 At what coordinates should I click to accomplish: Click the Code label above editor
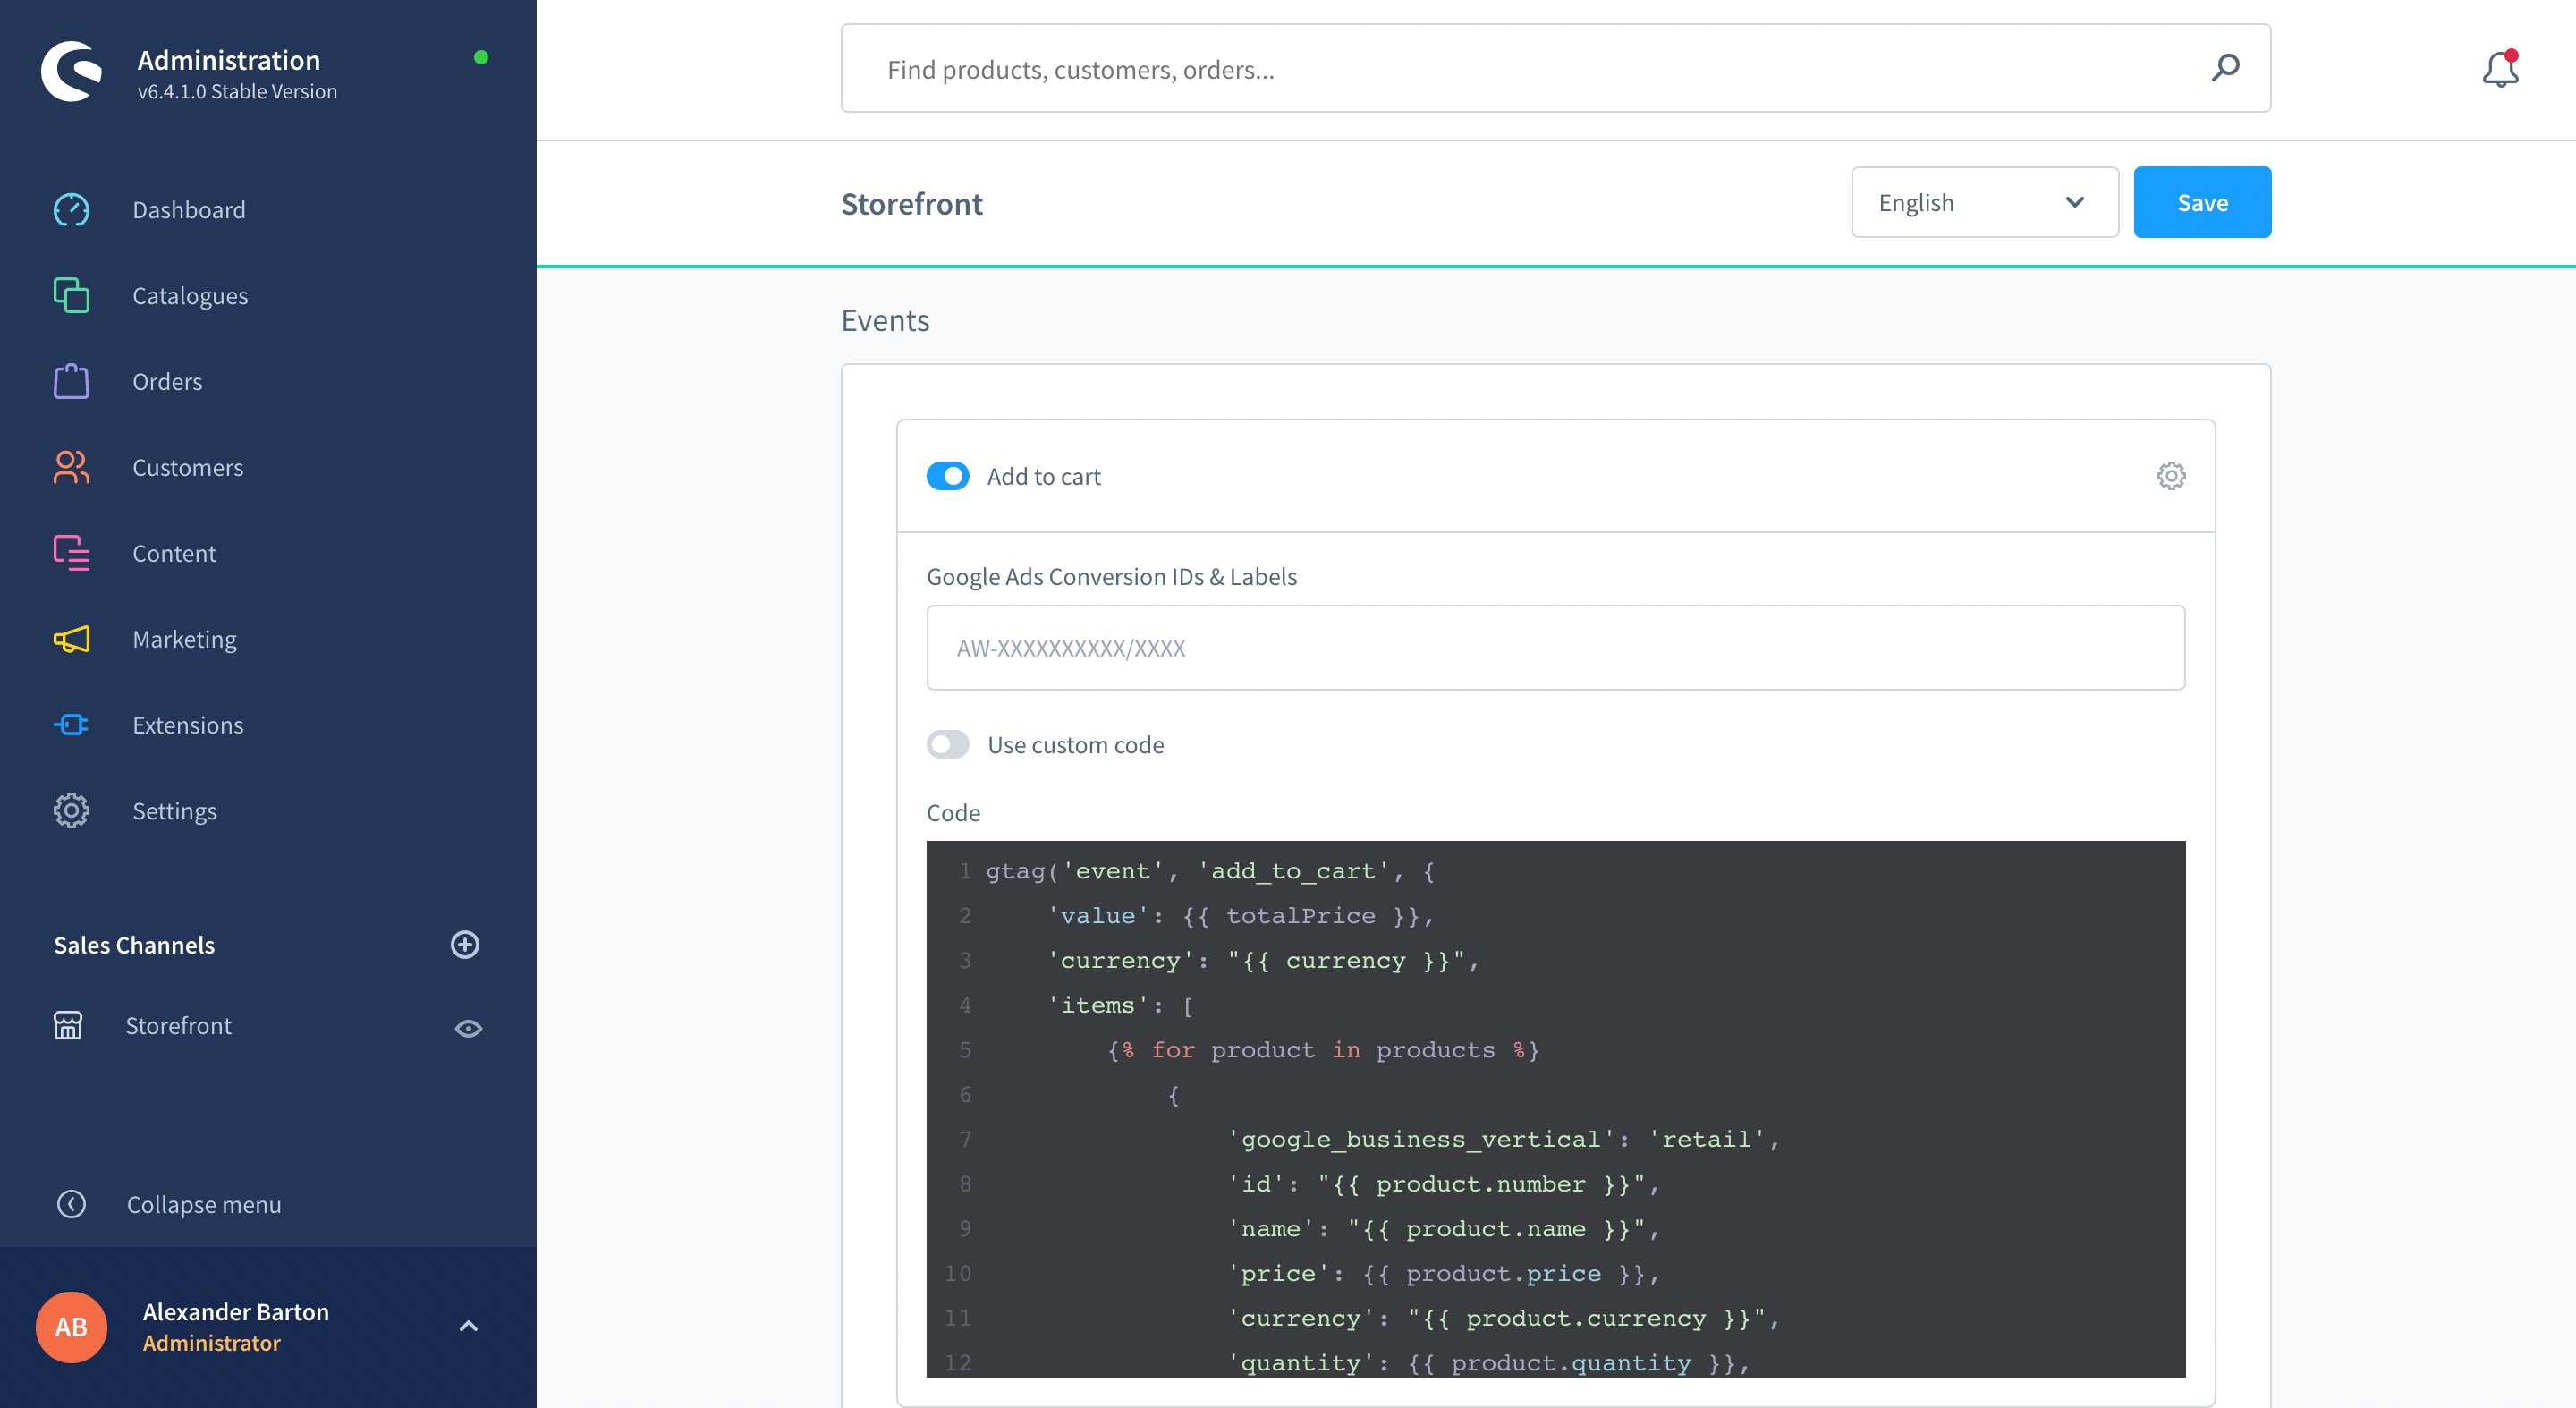(953, 813)
